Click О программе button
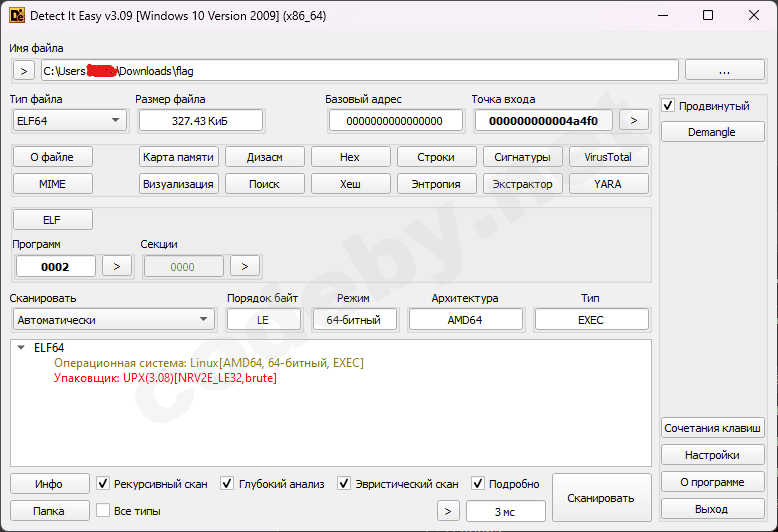Image resolution: width=778 pixels, height=532 pixels. coord(712,482)
